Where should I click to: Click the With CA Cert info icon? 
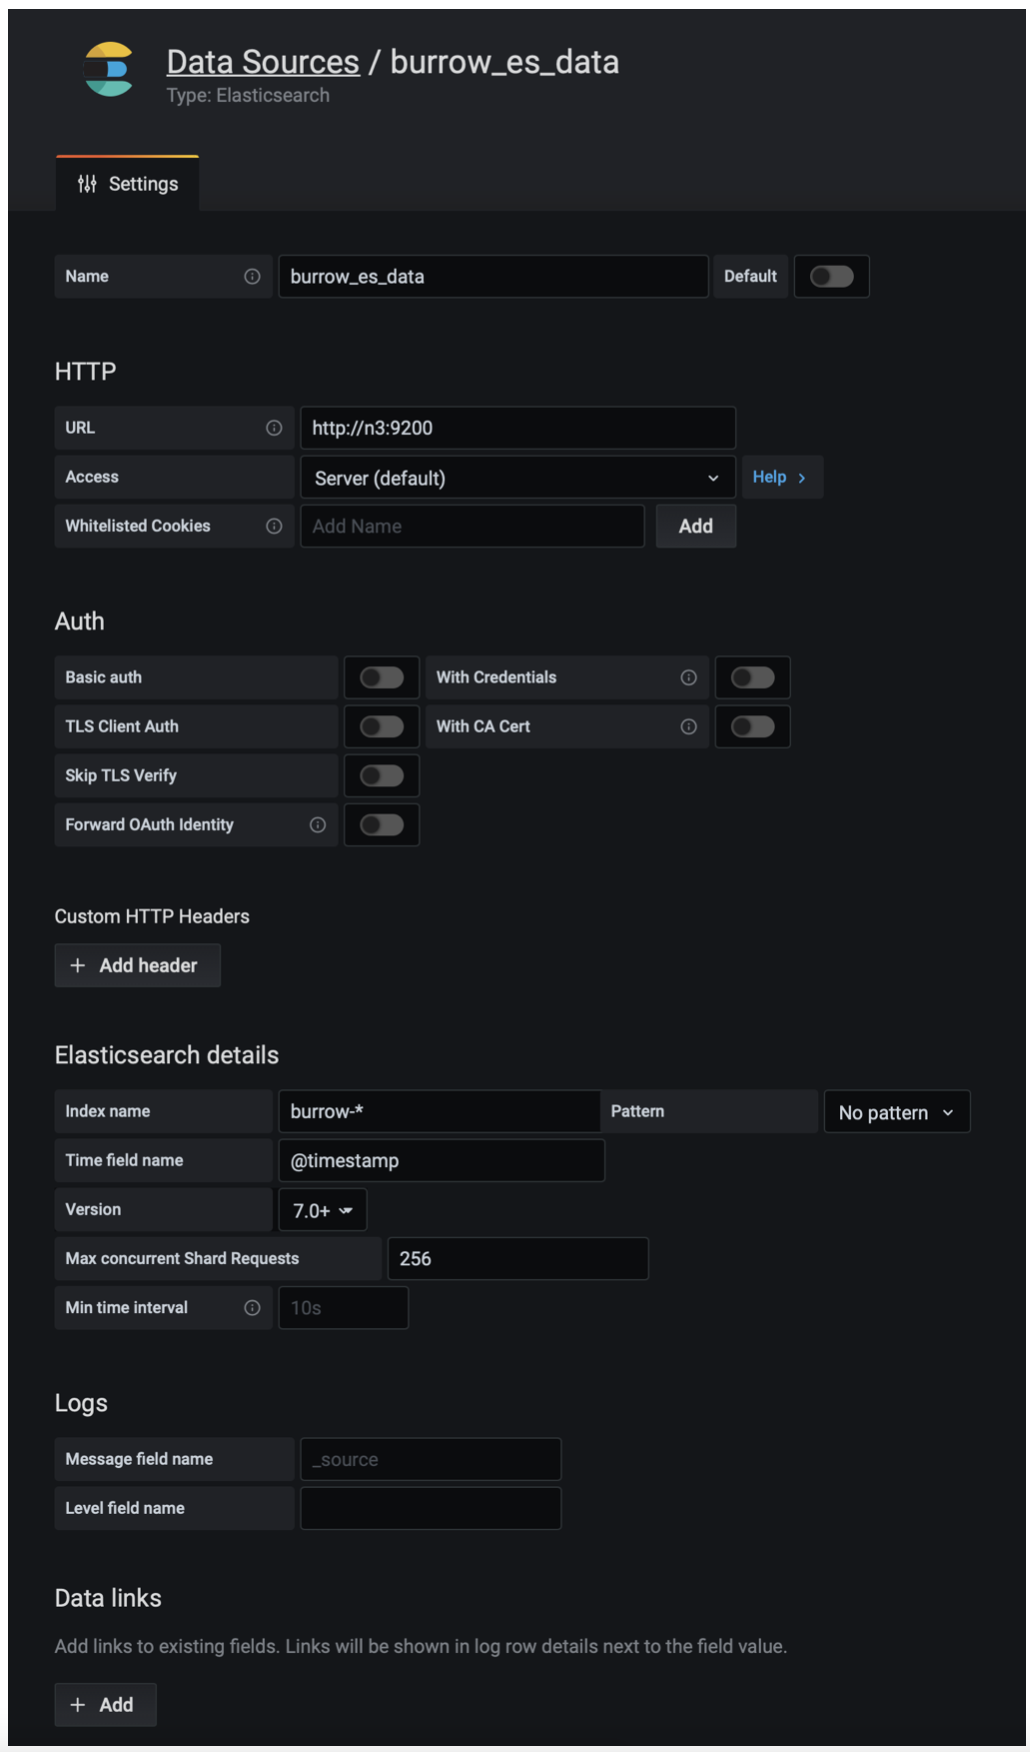tap(689, 727)
